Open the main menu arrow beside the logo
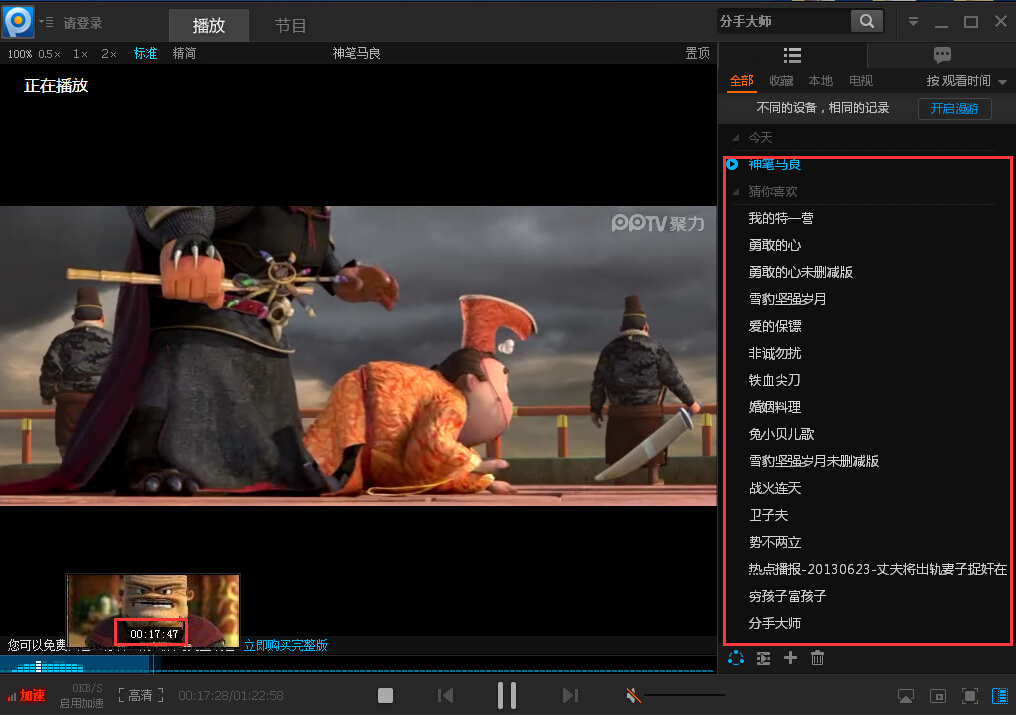Viewport: 1016px width, 715px height. [45, 22]
